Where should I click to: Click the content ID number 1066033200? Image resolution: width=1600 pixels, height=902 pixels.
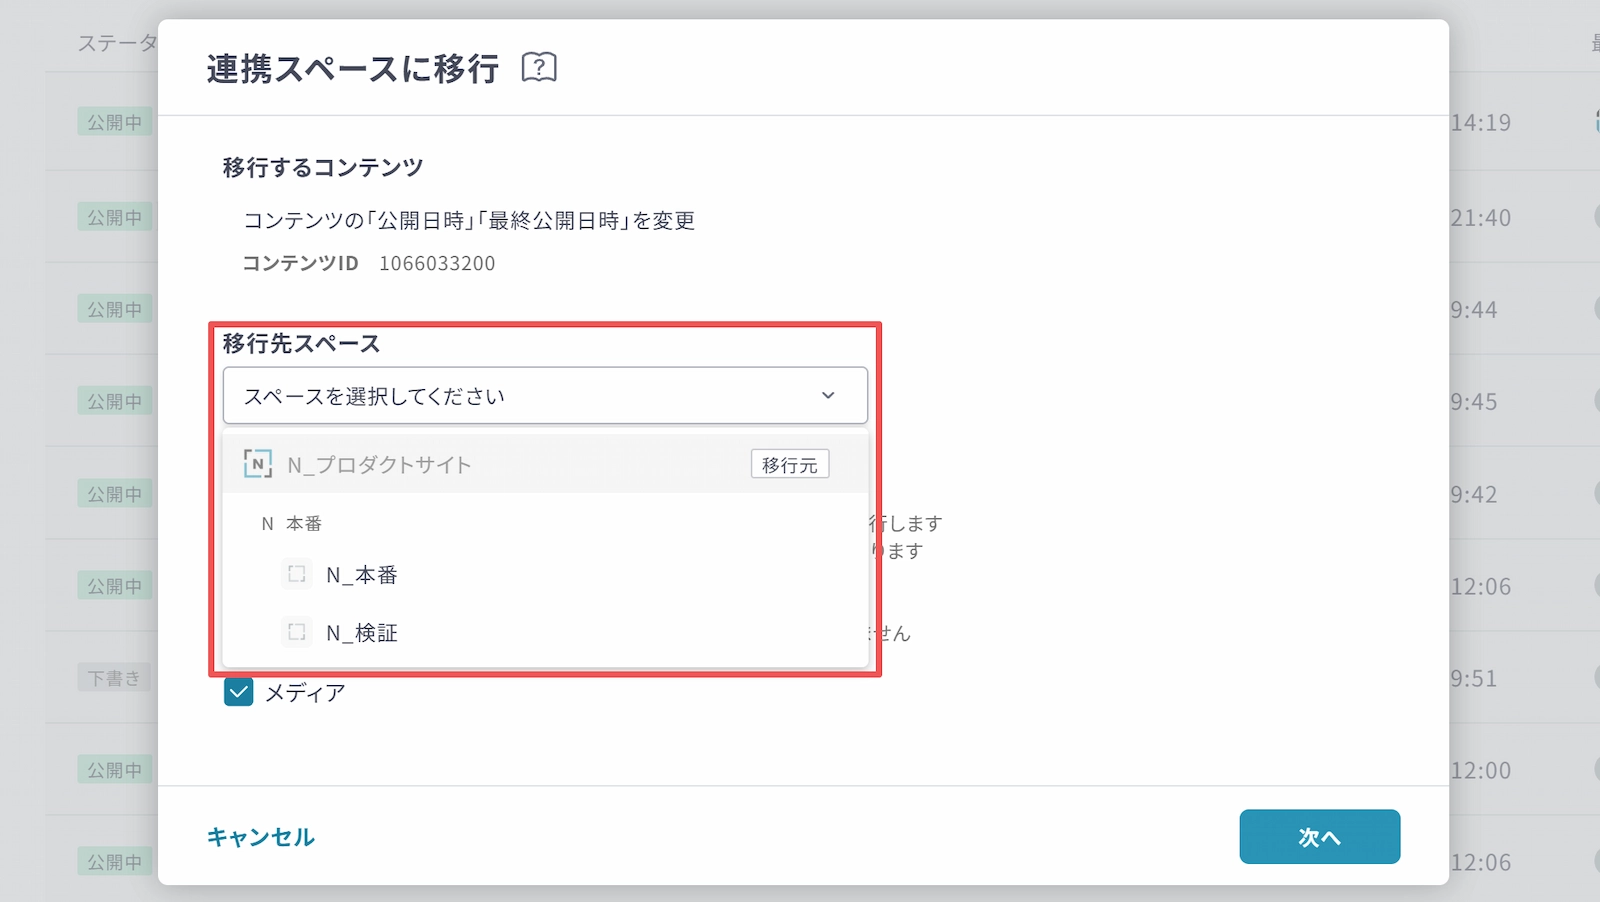437,263
